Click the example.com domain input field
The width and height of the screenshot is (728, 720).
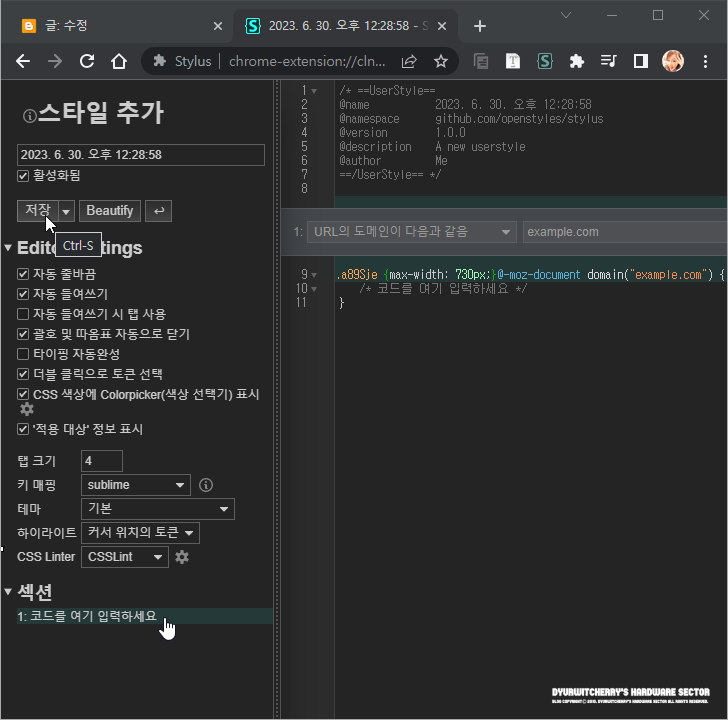click(x=625, y=232)
